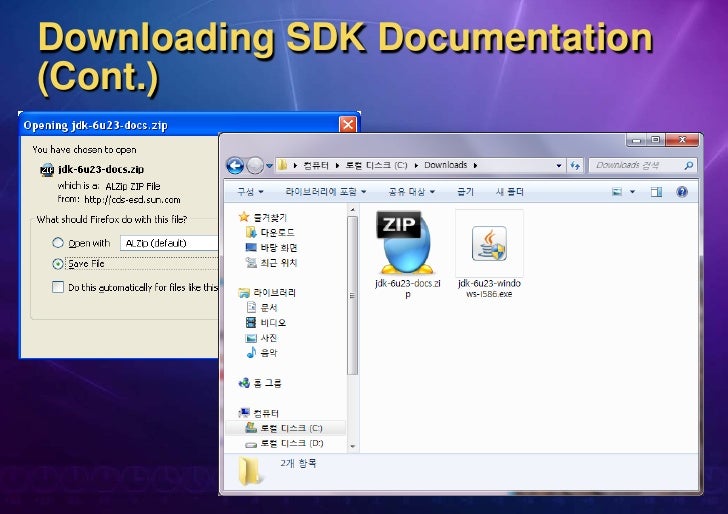Open 최근 위치 in navigation pane

click(x=271, y=262)
